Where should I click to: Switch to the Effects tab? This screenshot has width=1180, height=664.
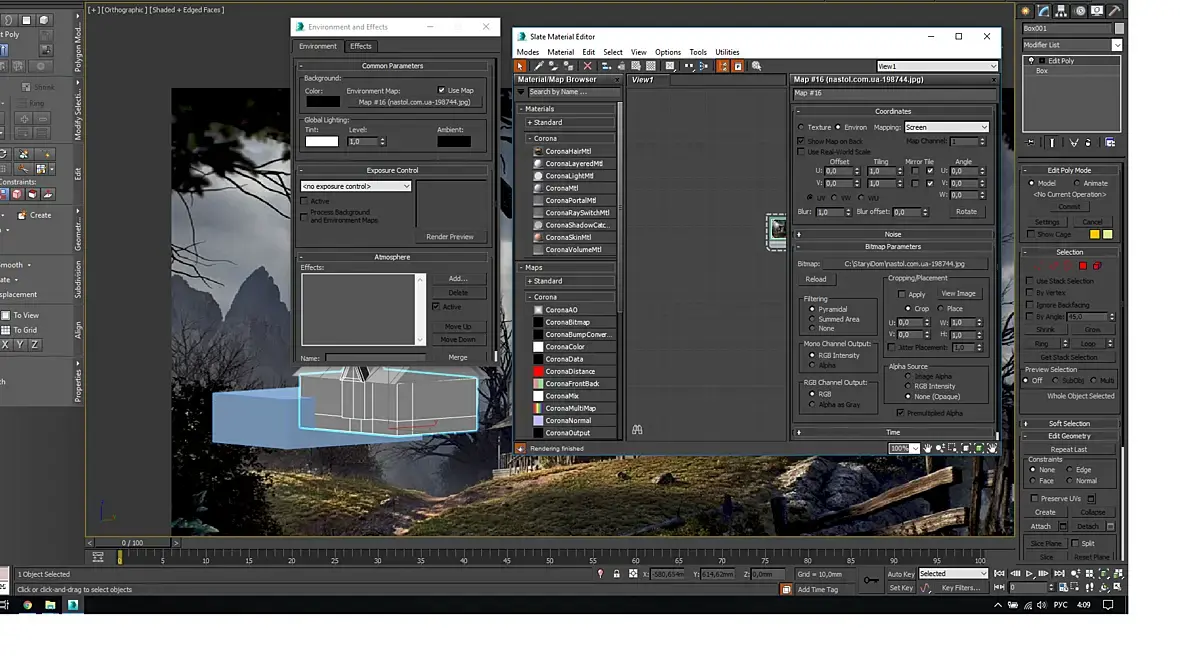point(361,46)
